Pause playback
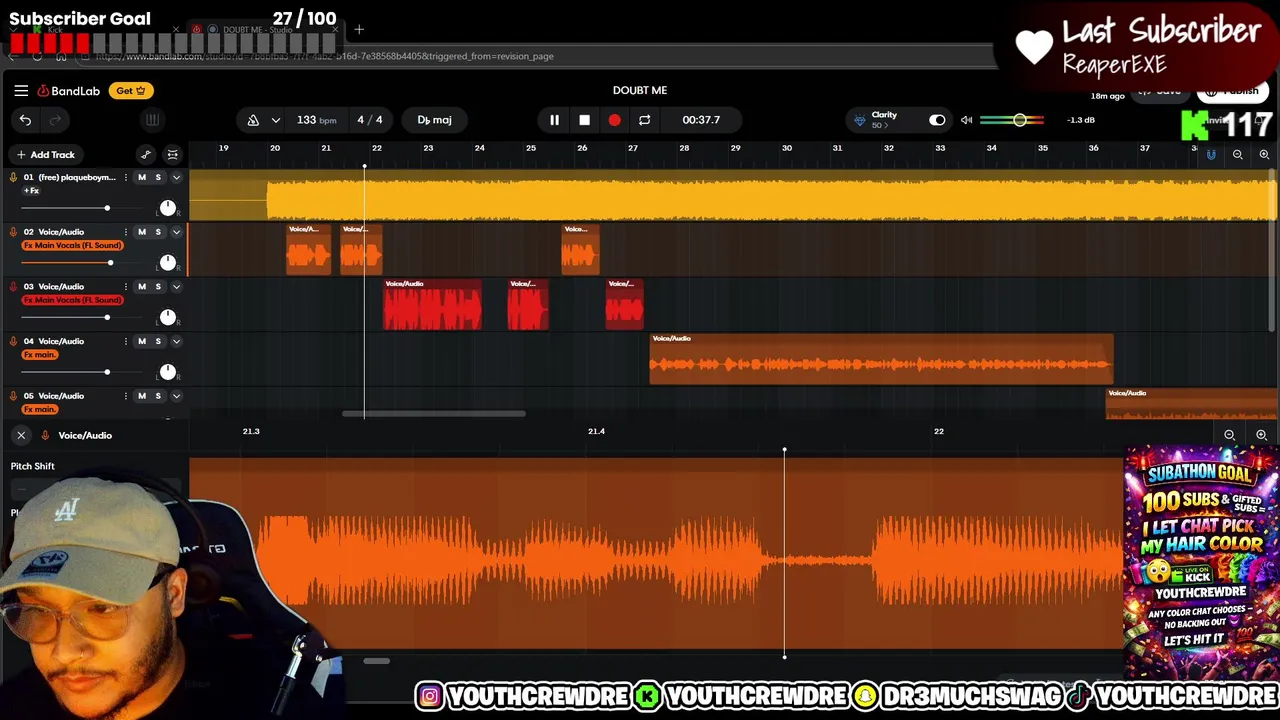This screenshot has height=720, width=1280. point(554,120)
